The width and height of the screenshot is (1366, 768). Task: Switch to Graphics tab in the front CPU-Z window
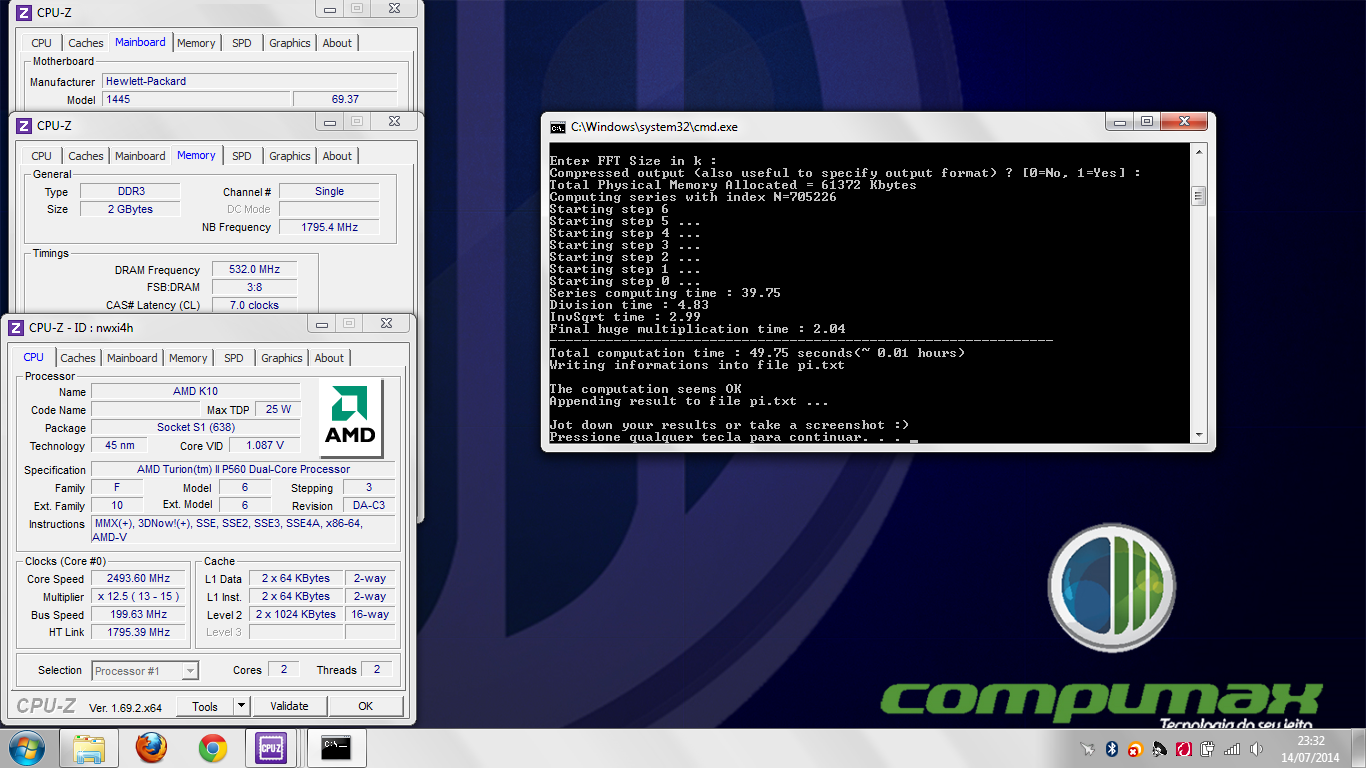[282, 358]
